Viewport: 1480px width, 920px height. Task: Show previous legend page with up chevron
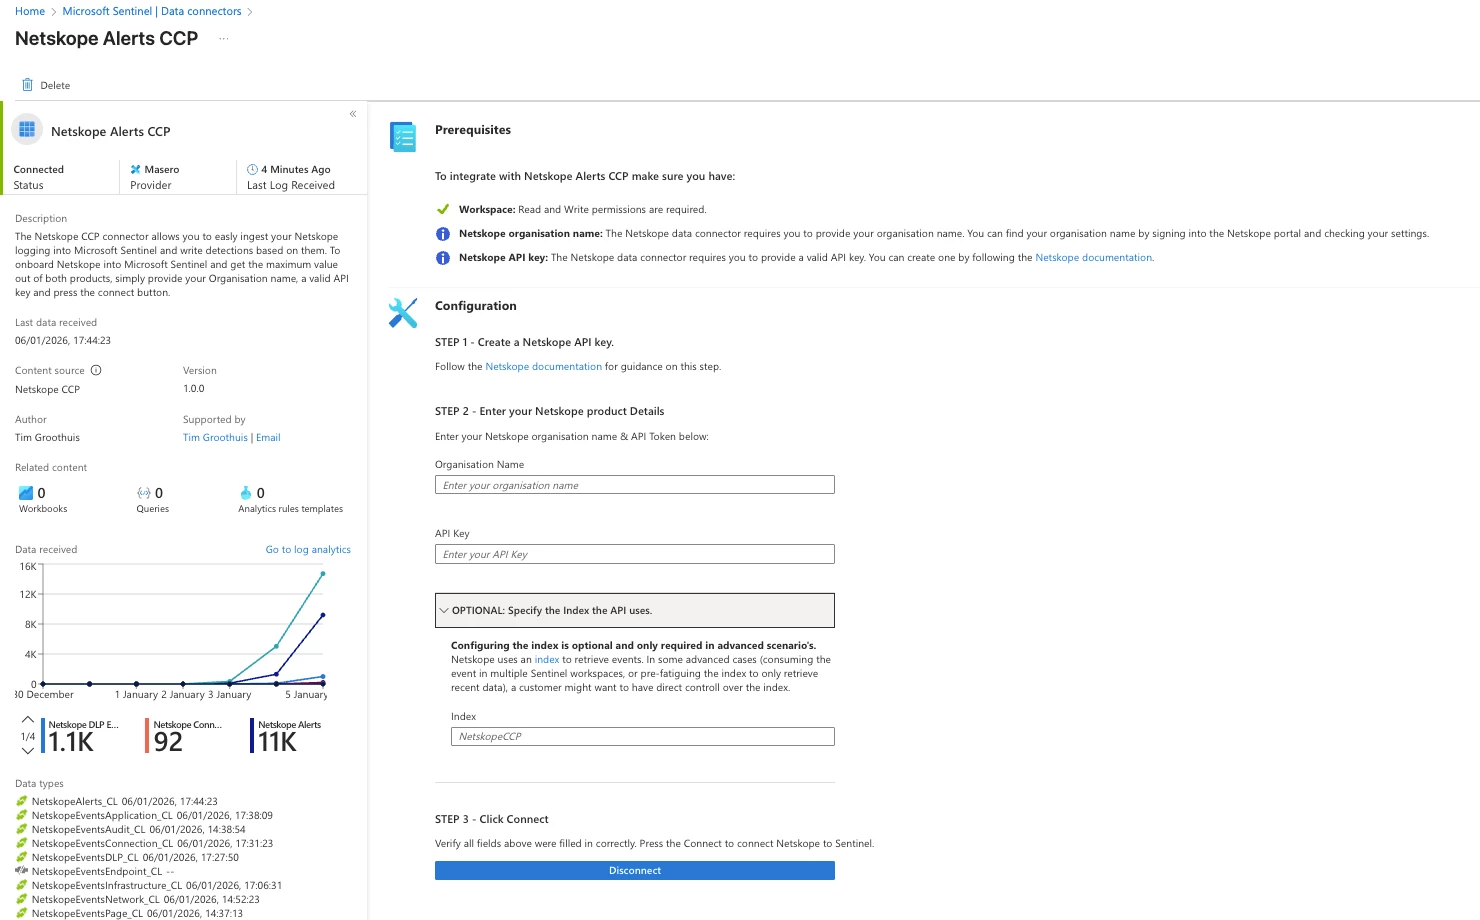coord(28,720)
